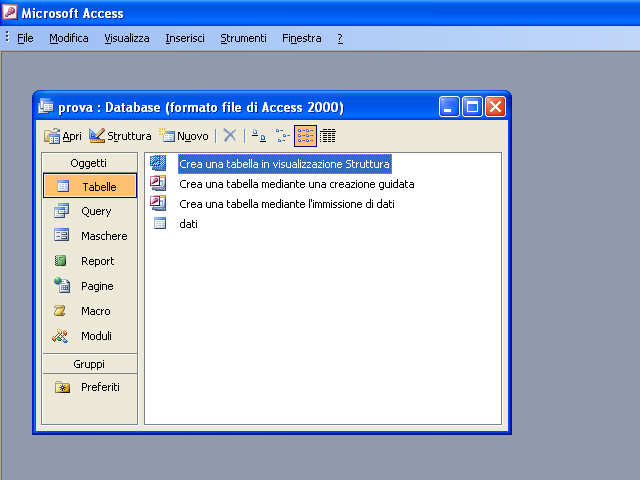Open the Inserisci menu
Screen dimensions: 640x480
pos(185,38)
